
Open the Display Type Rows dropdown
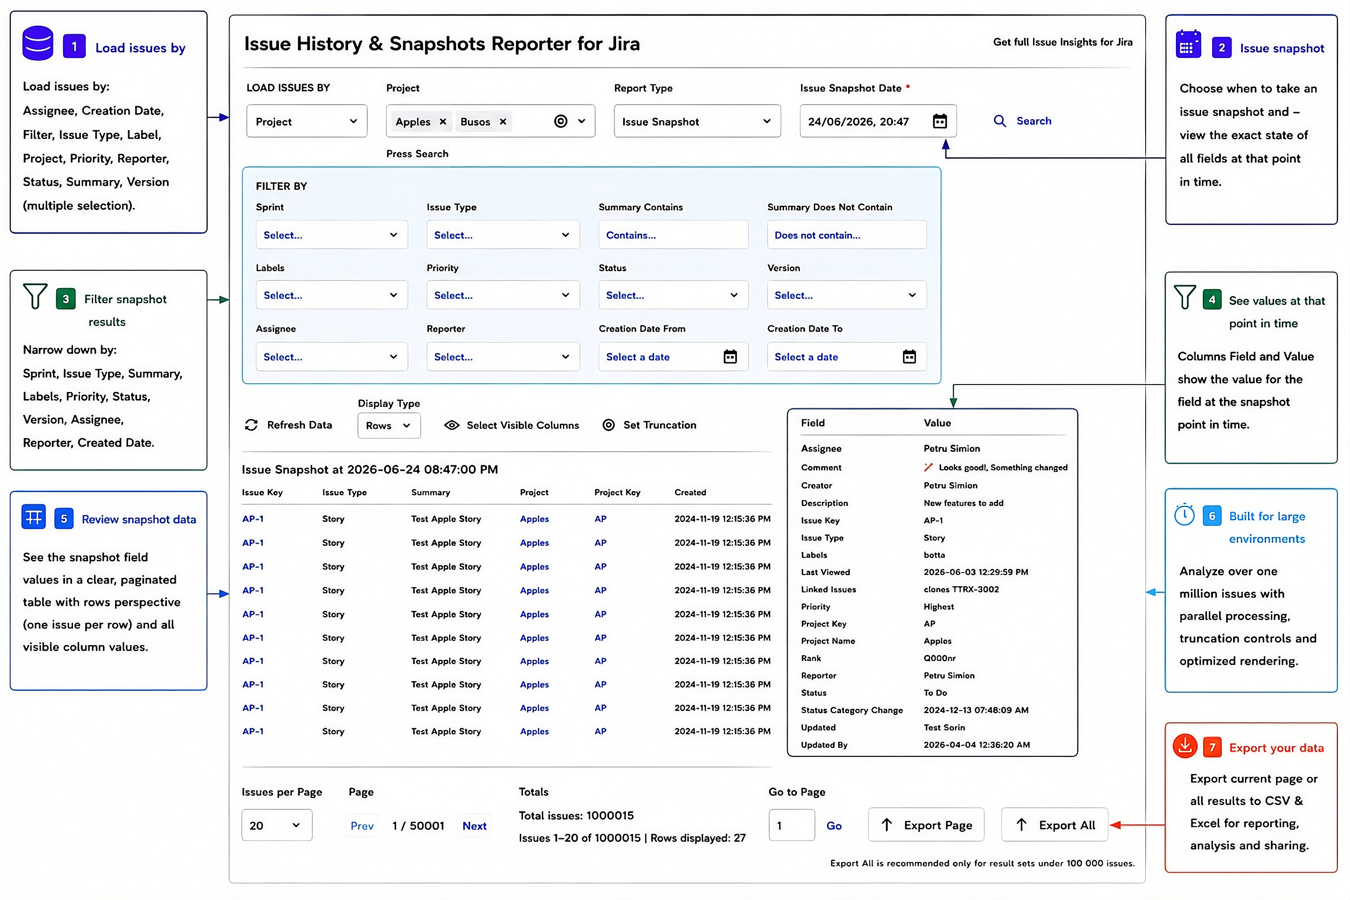tap(389, 425)
